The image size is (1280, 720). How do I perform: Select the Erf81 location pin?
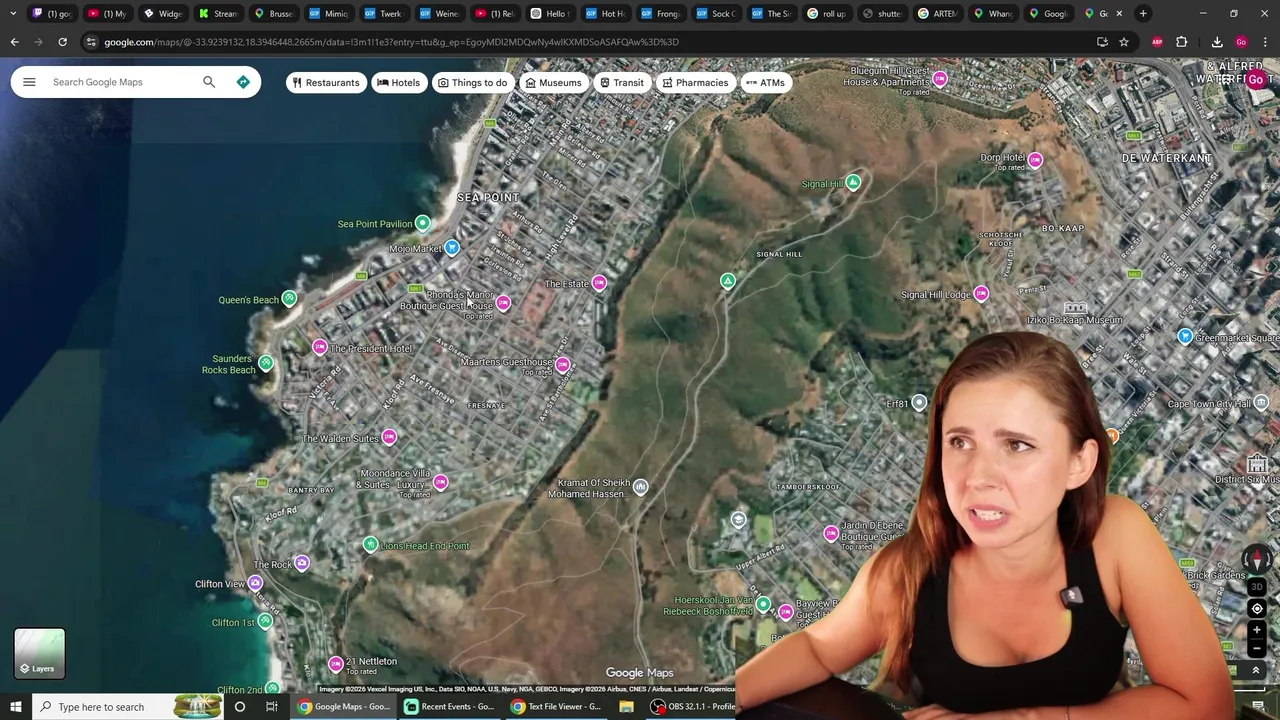(919, 403)
